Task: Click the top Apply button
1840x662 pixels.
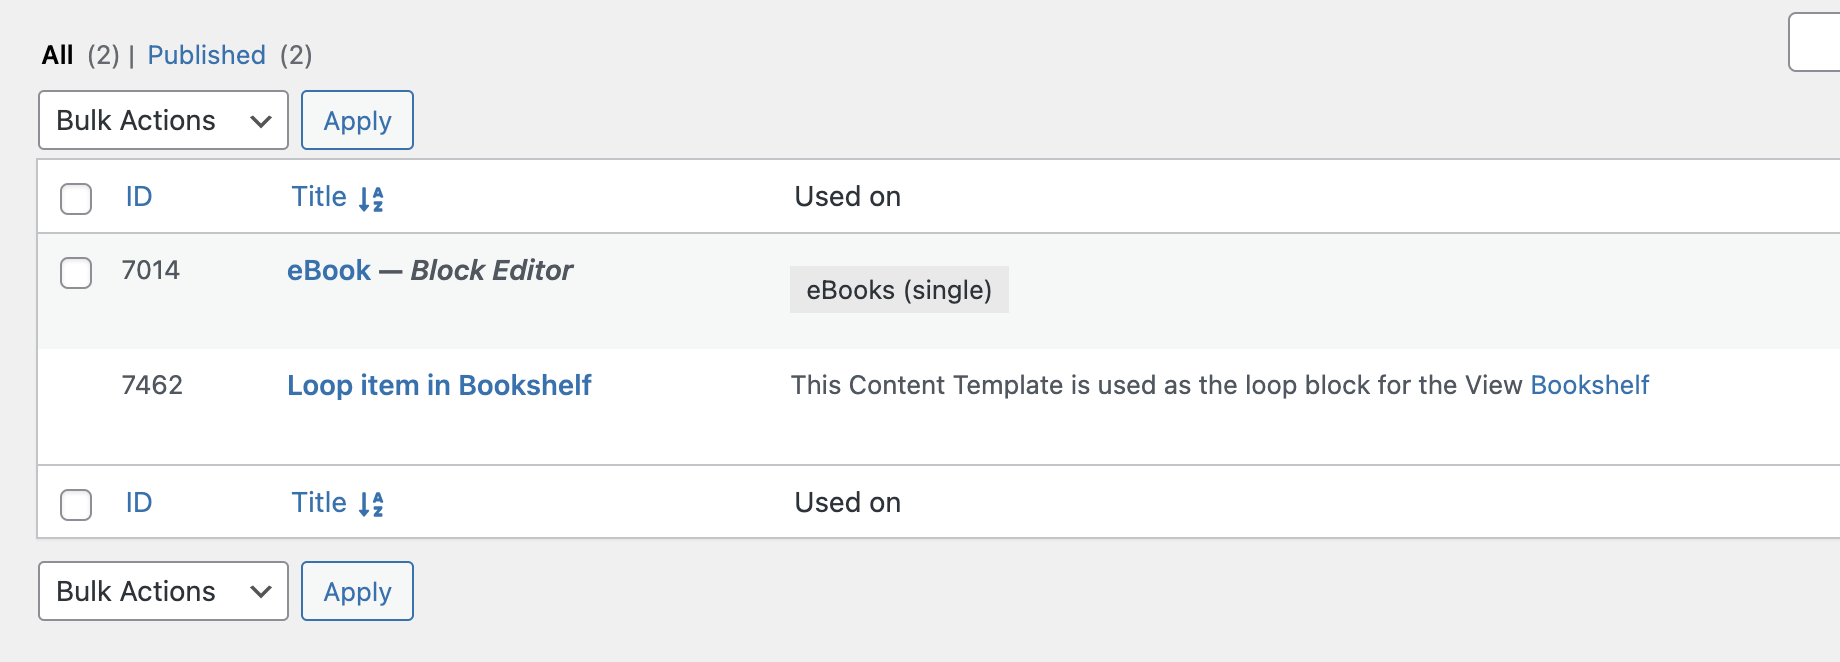Action: coord(357,120)
